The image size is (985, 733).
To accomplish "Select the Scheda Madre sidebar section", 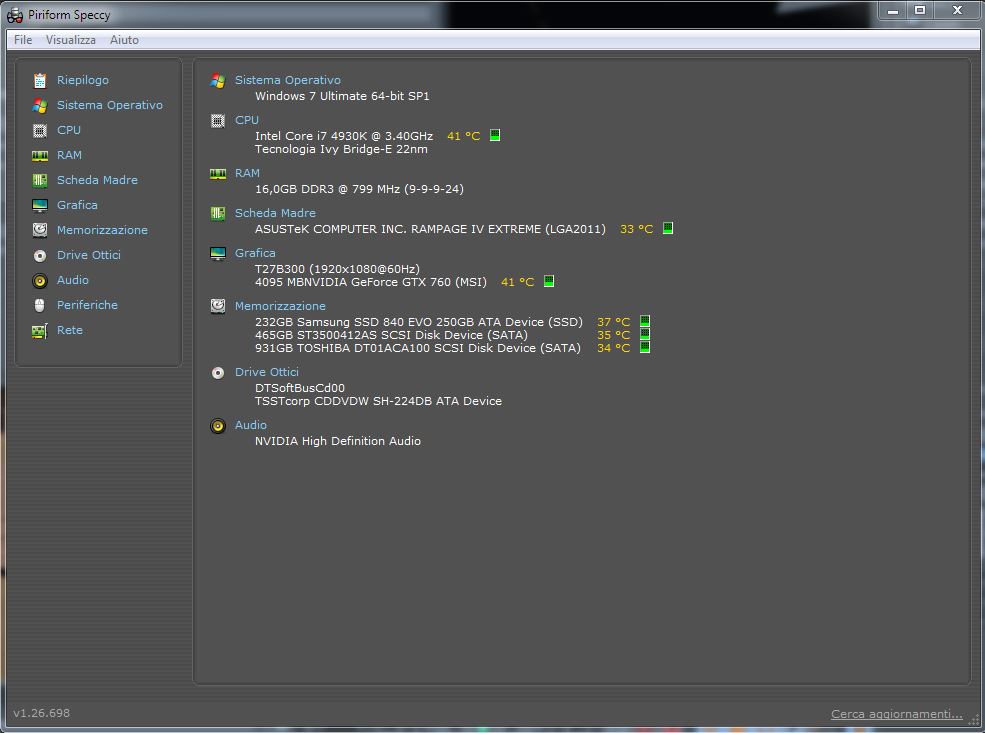I will tap(97, 180).
